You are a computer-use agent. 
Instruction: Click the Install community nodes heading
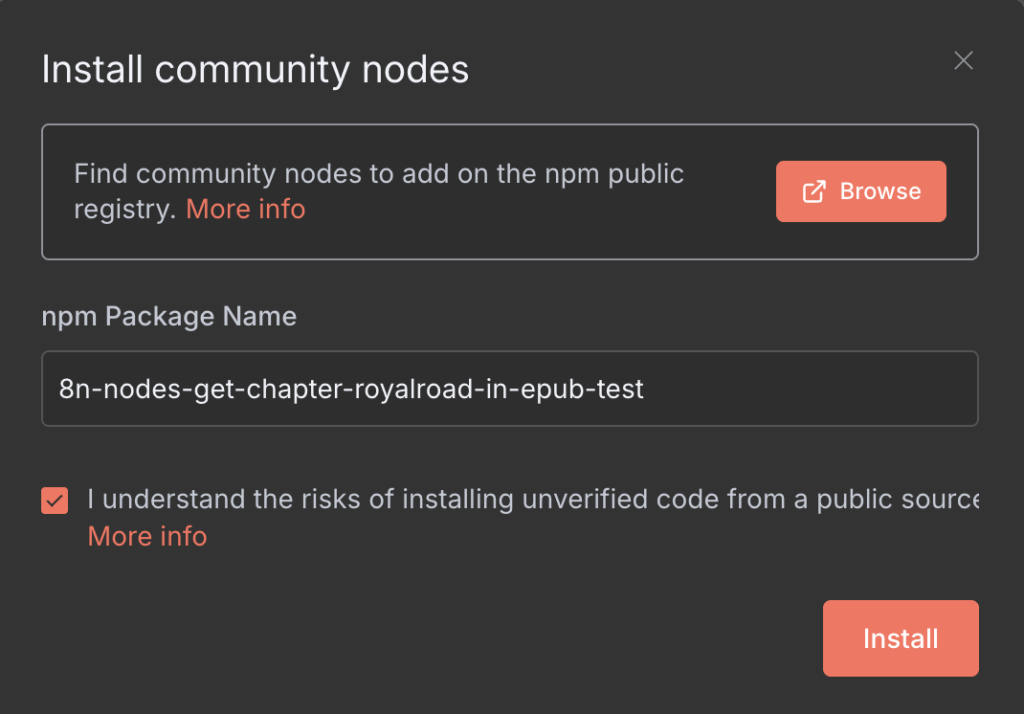(x=255, y=69)
